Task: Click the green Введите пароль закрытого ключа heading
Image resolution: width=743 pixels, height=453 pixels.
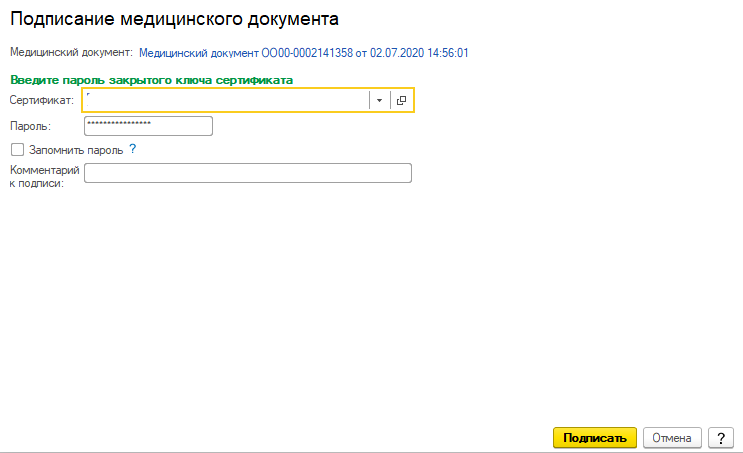Action: pyautogui.click(x=151, y=79)
